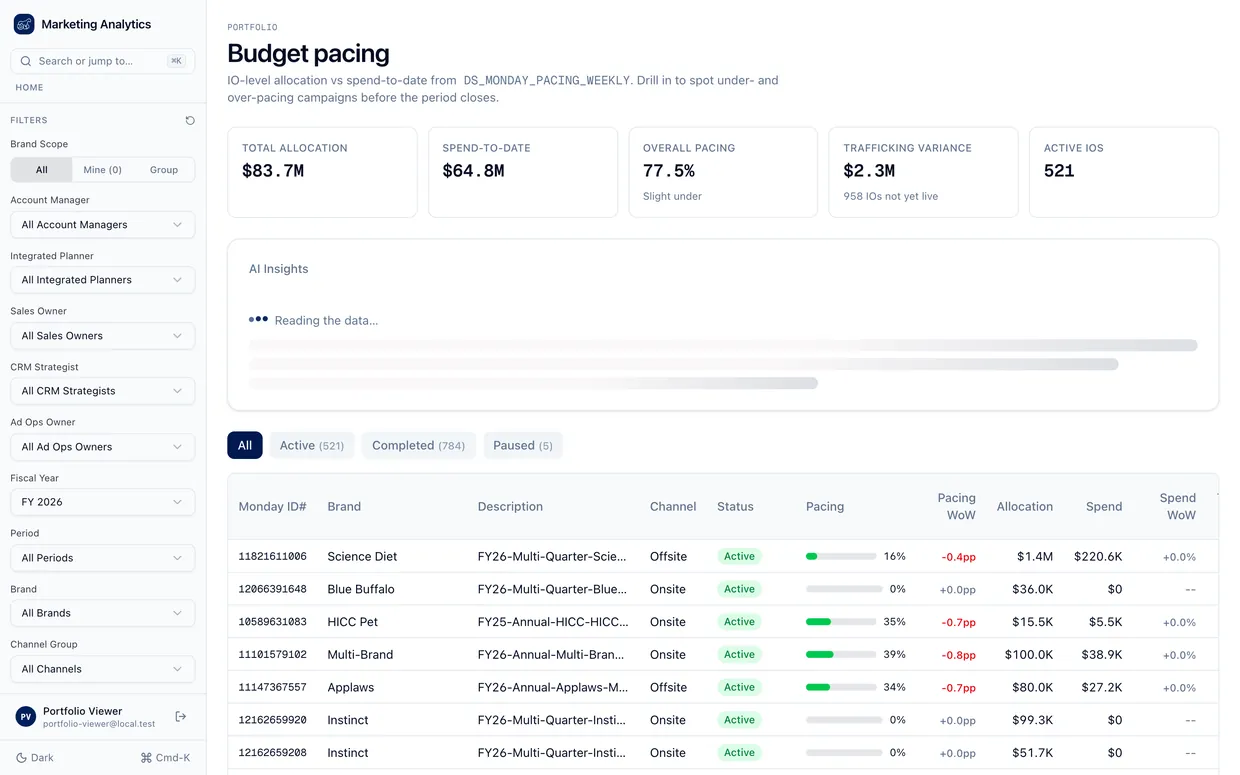Toggle Dark theme
Screen dimensions: 1240x775
click(35, 758)
